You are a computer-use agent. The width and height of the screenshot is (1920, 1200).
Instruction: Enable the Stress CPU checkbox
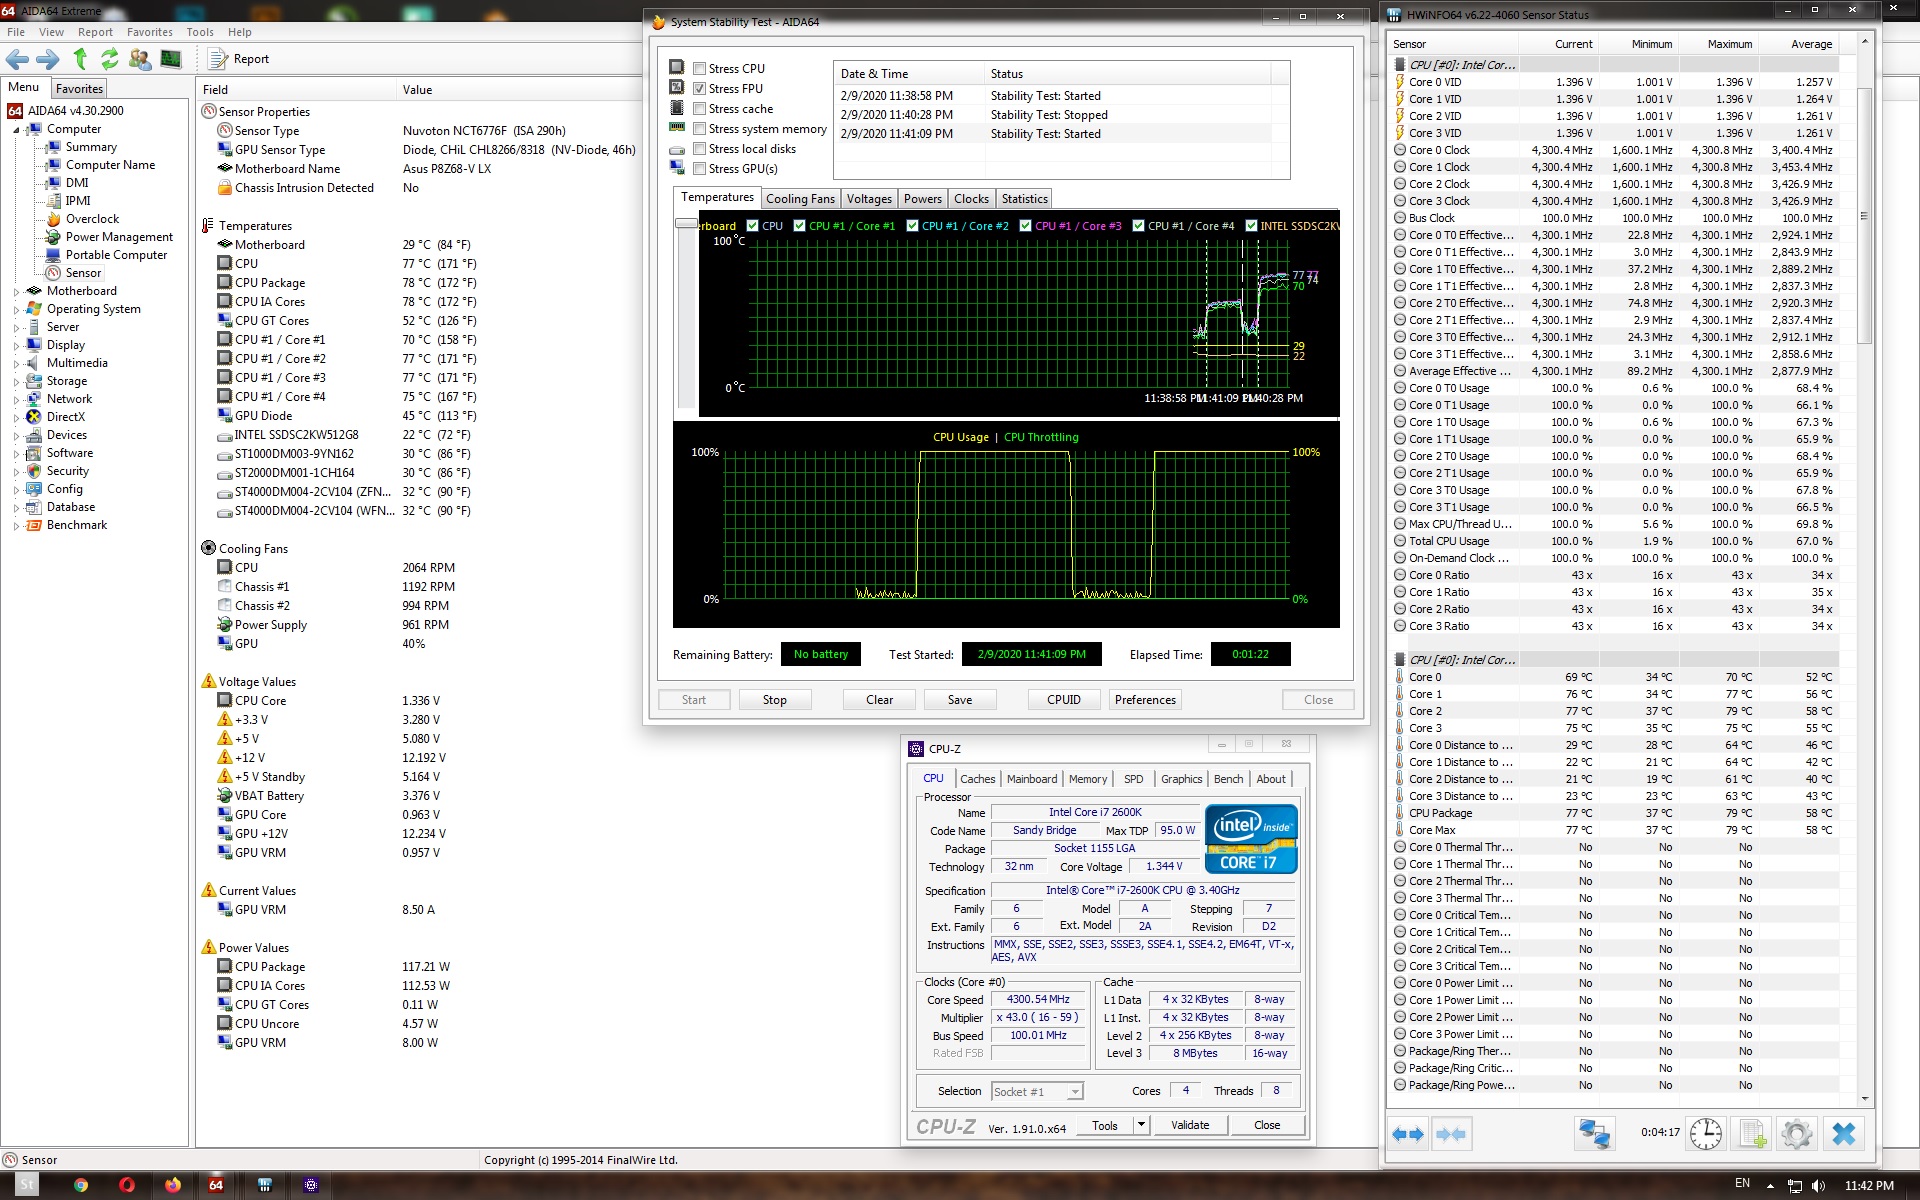pos(700,69)
